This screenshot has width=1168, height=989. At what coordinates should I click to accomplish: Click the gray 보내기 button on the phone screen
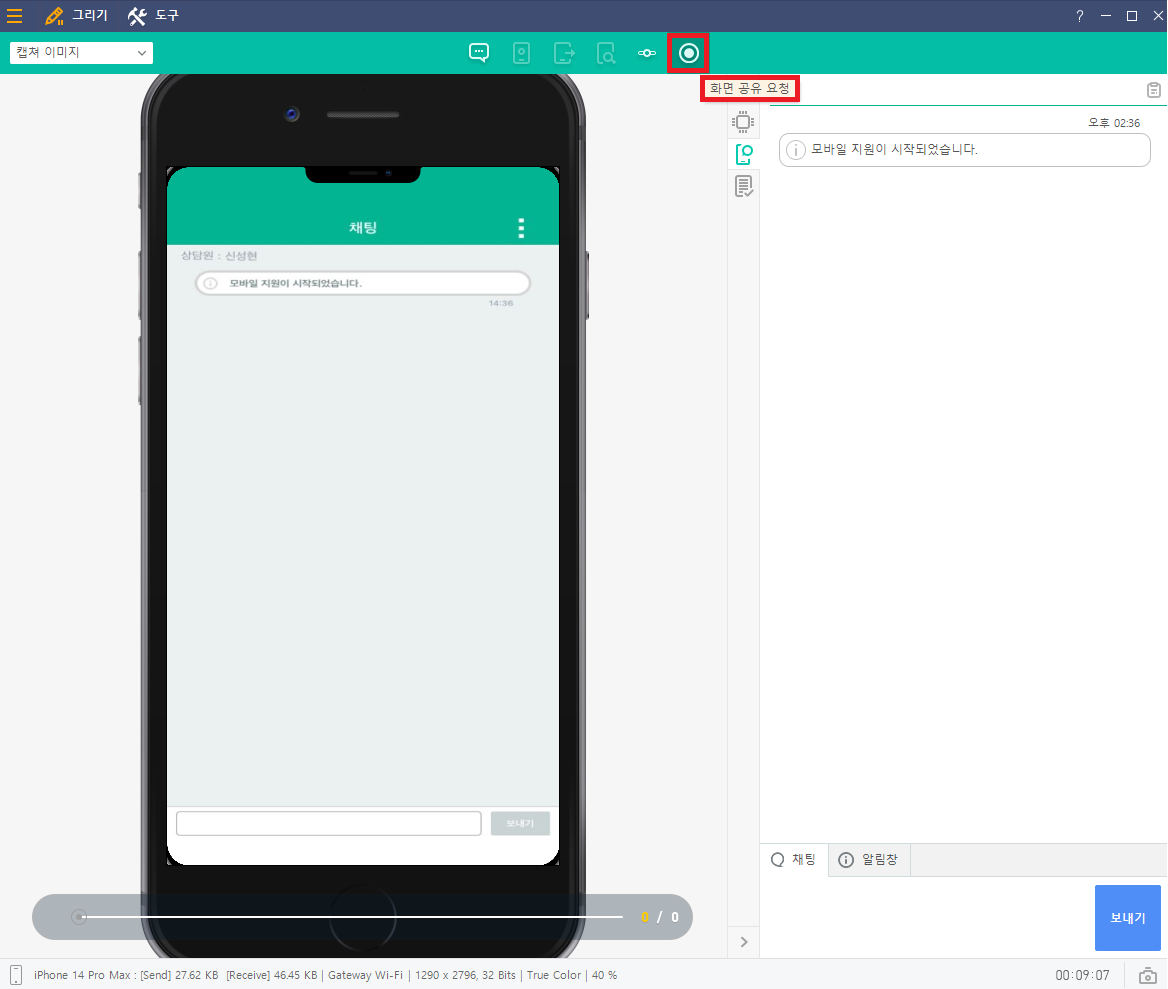520,824
